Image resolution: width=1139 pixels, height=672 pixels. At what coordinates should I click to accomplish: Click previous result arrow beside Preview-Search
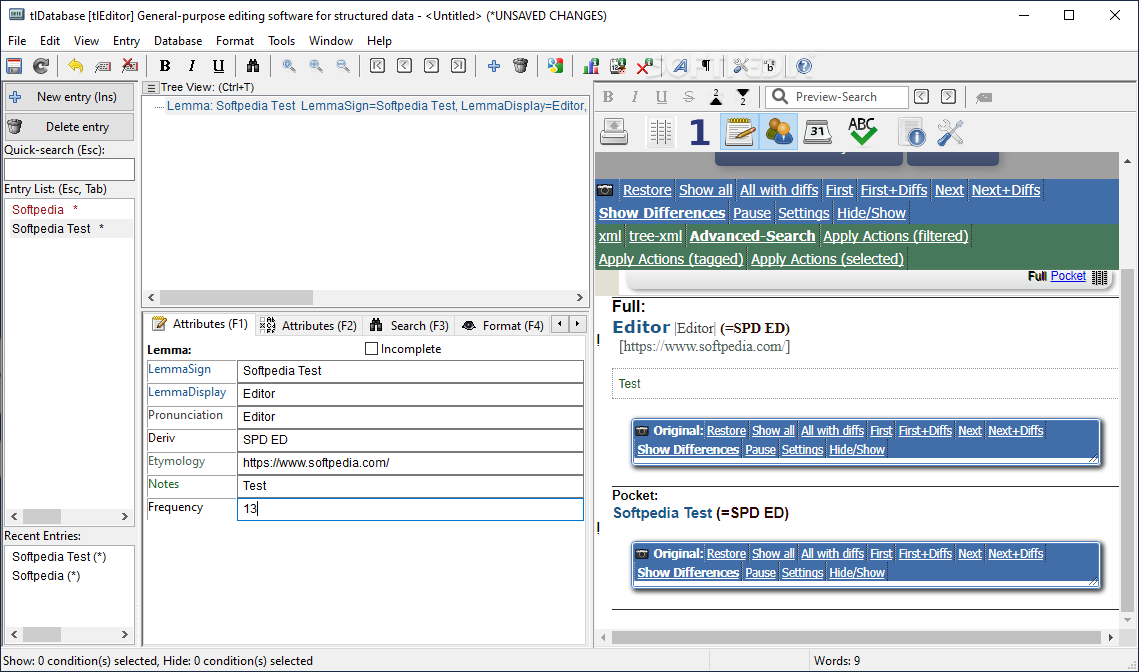[922, 97]
